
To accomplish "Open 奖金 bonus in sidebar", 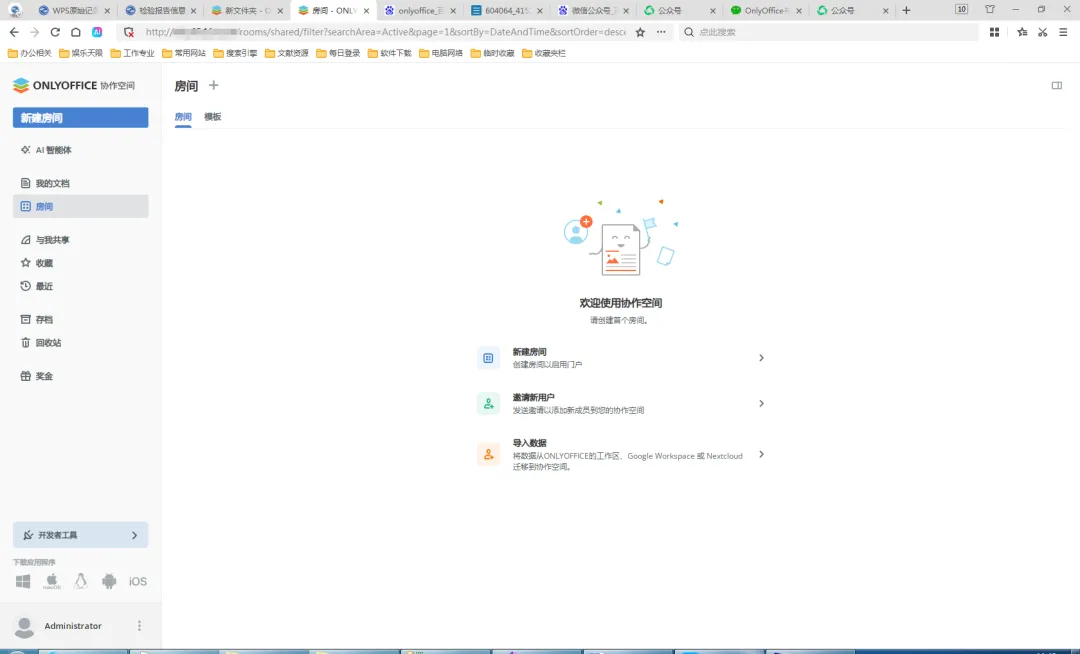I will [x=81, y=376].
